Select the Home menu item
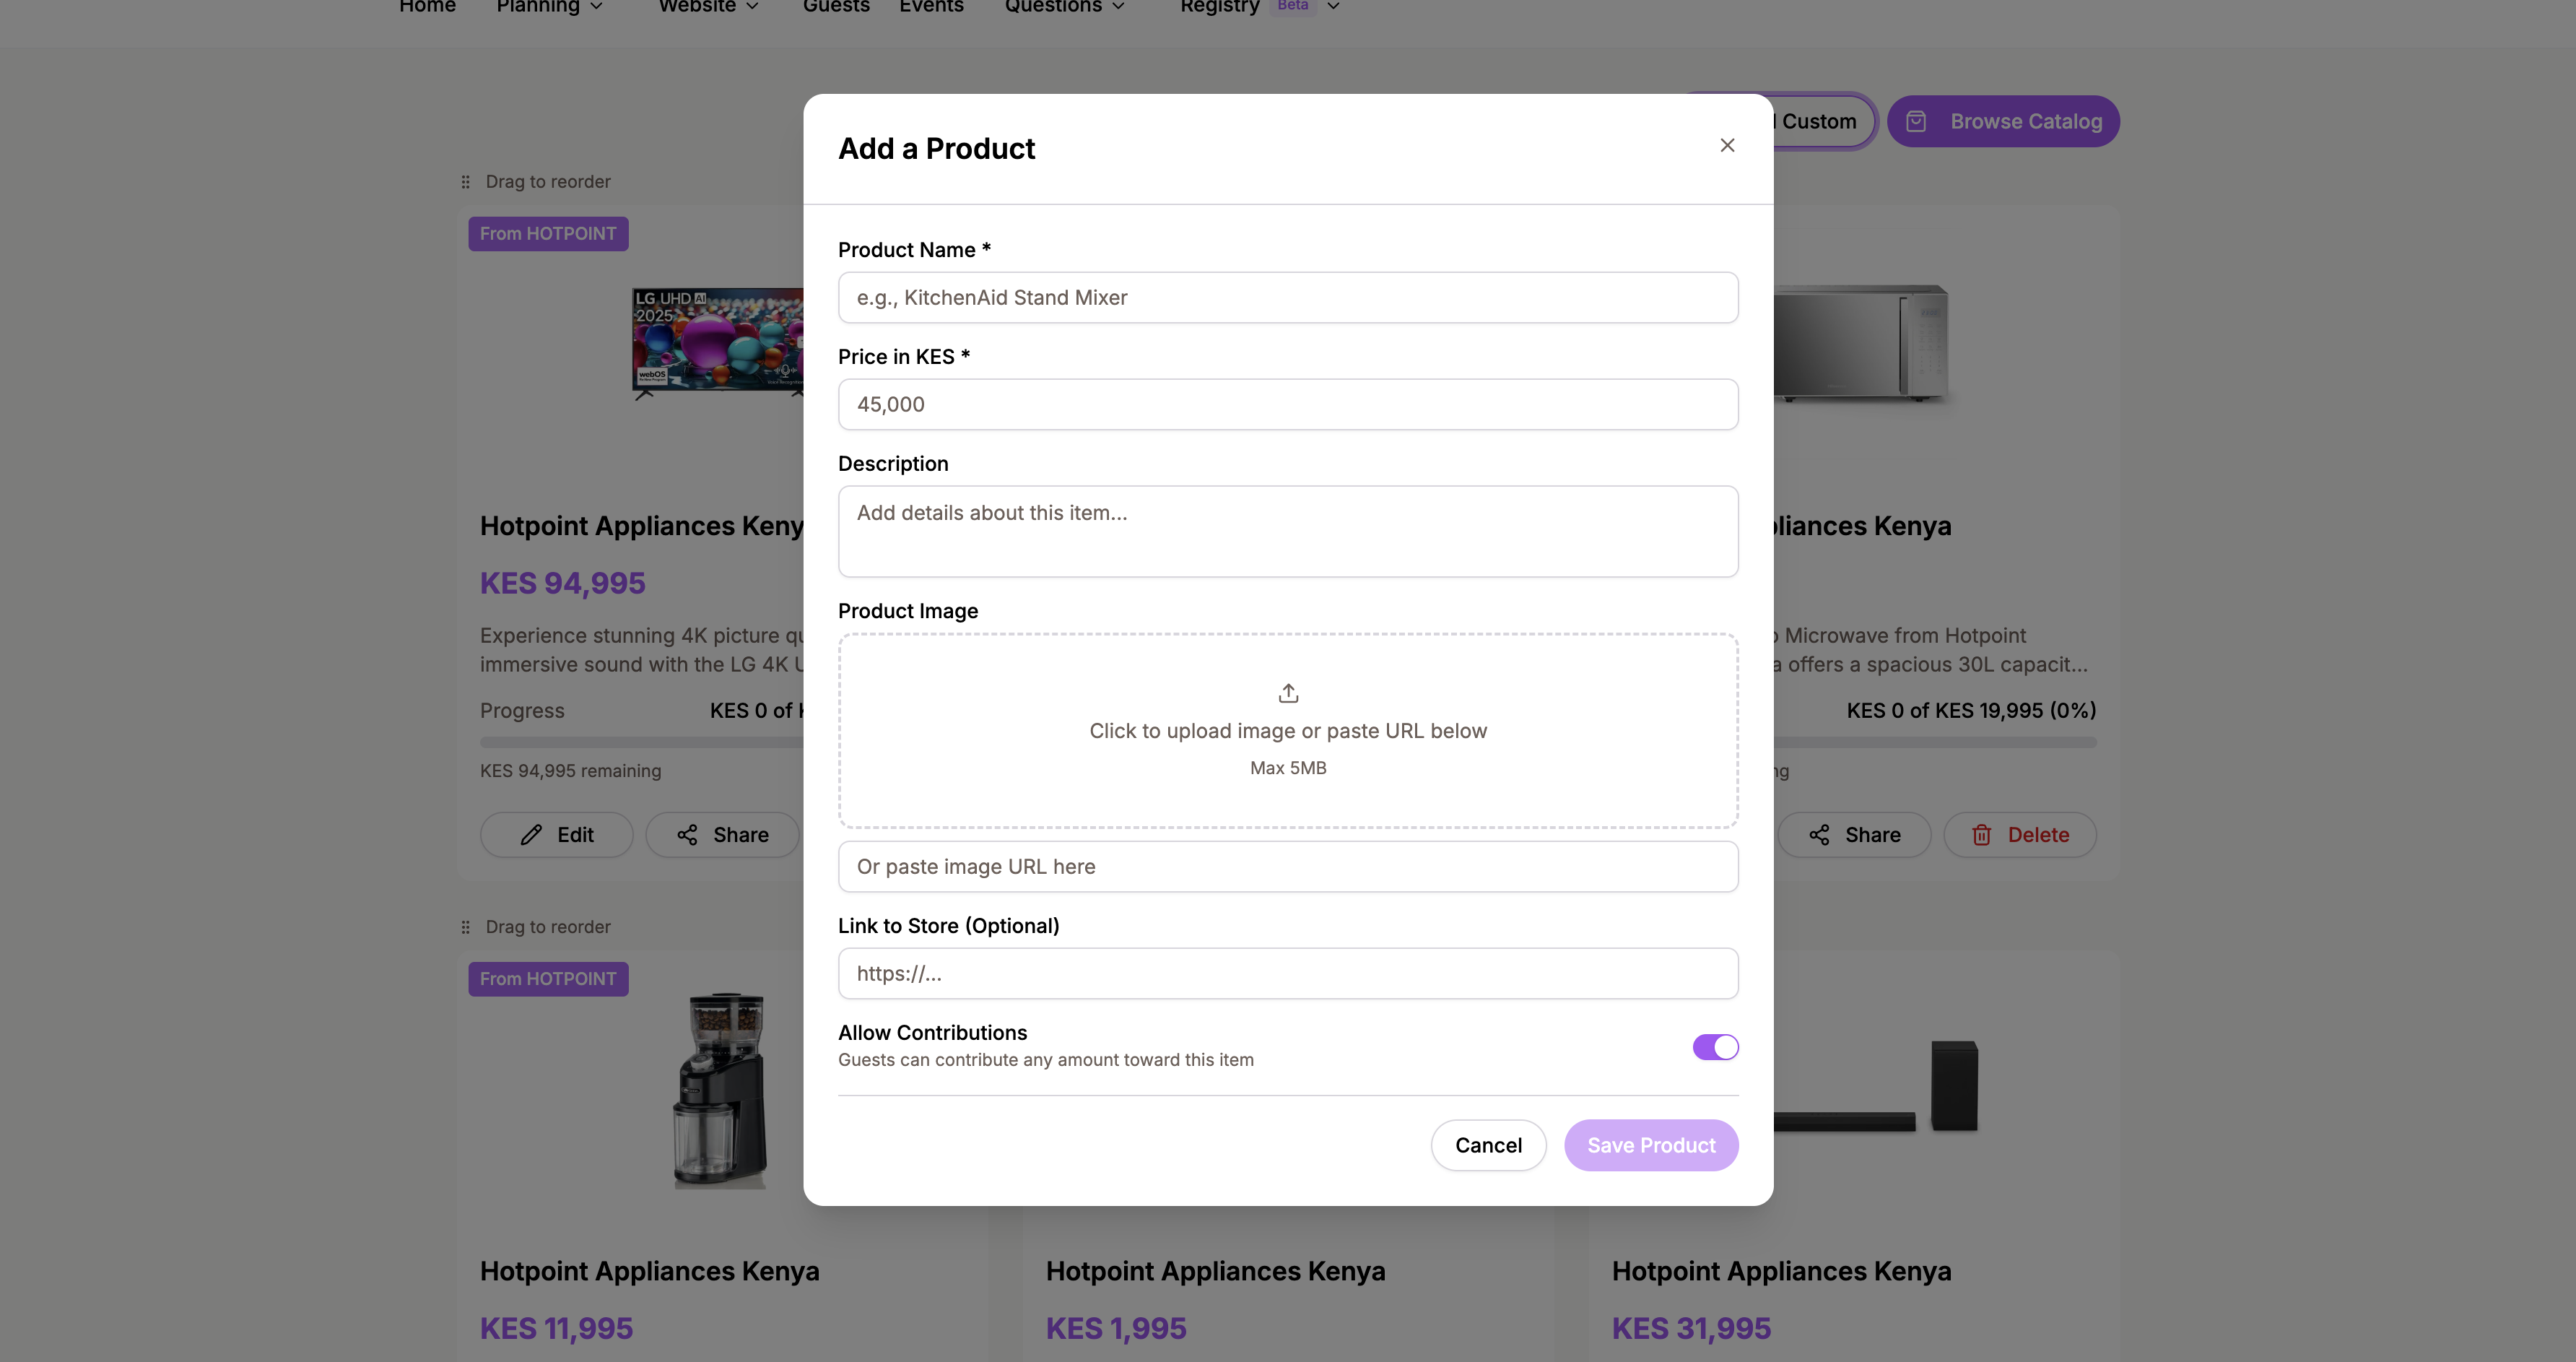The image size is (2576, 1362). [x=427, y=7]
